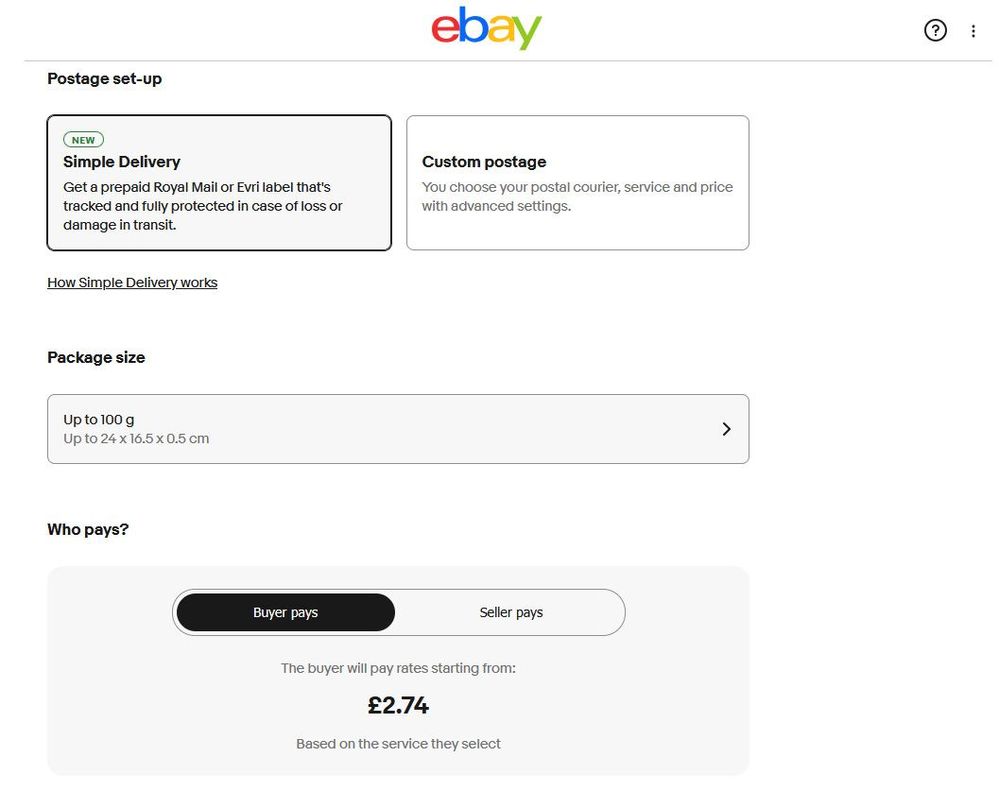The height and width of the screenshot is (790, 999).
Task: Click the package size chevron arrow
Action: (x=726, y=429)
